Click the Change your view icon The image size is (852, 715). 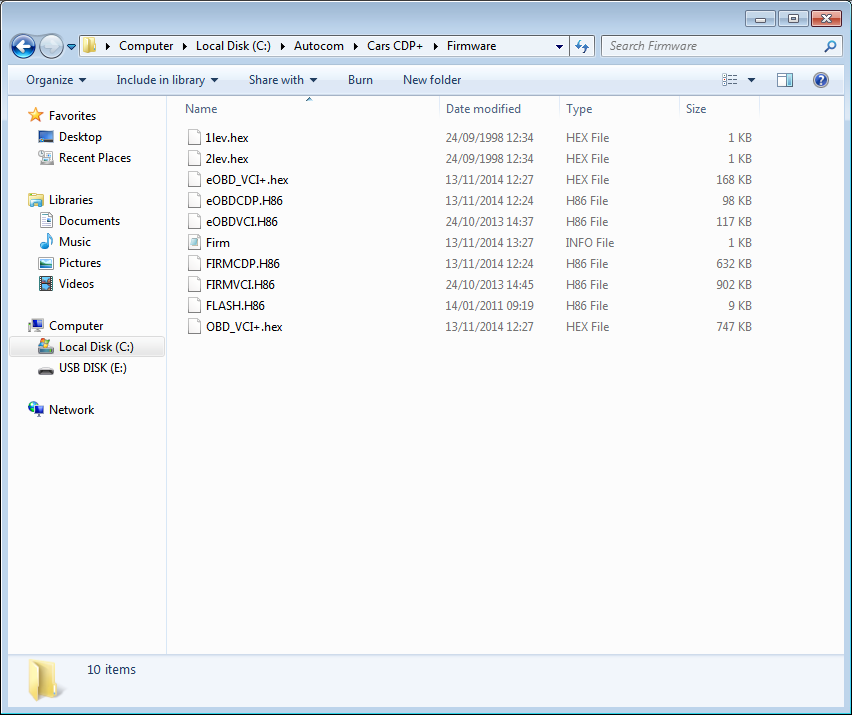pyautogui.click(x=729, y=80)
